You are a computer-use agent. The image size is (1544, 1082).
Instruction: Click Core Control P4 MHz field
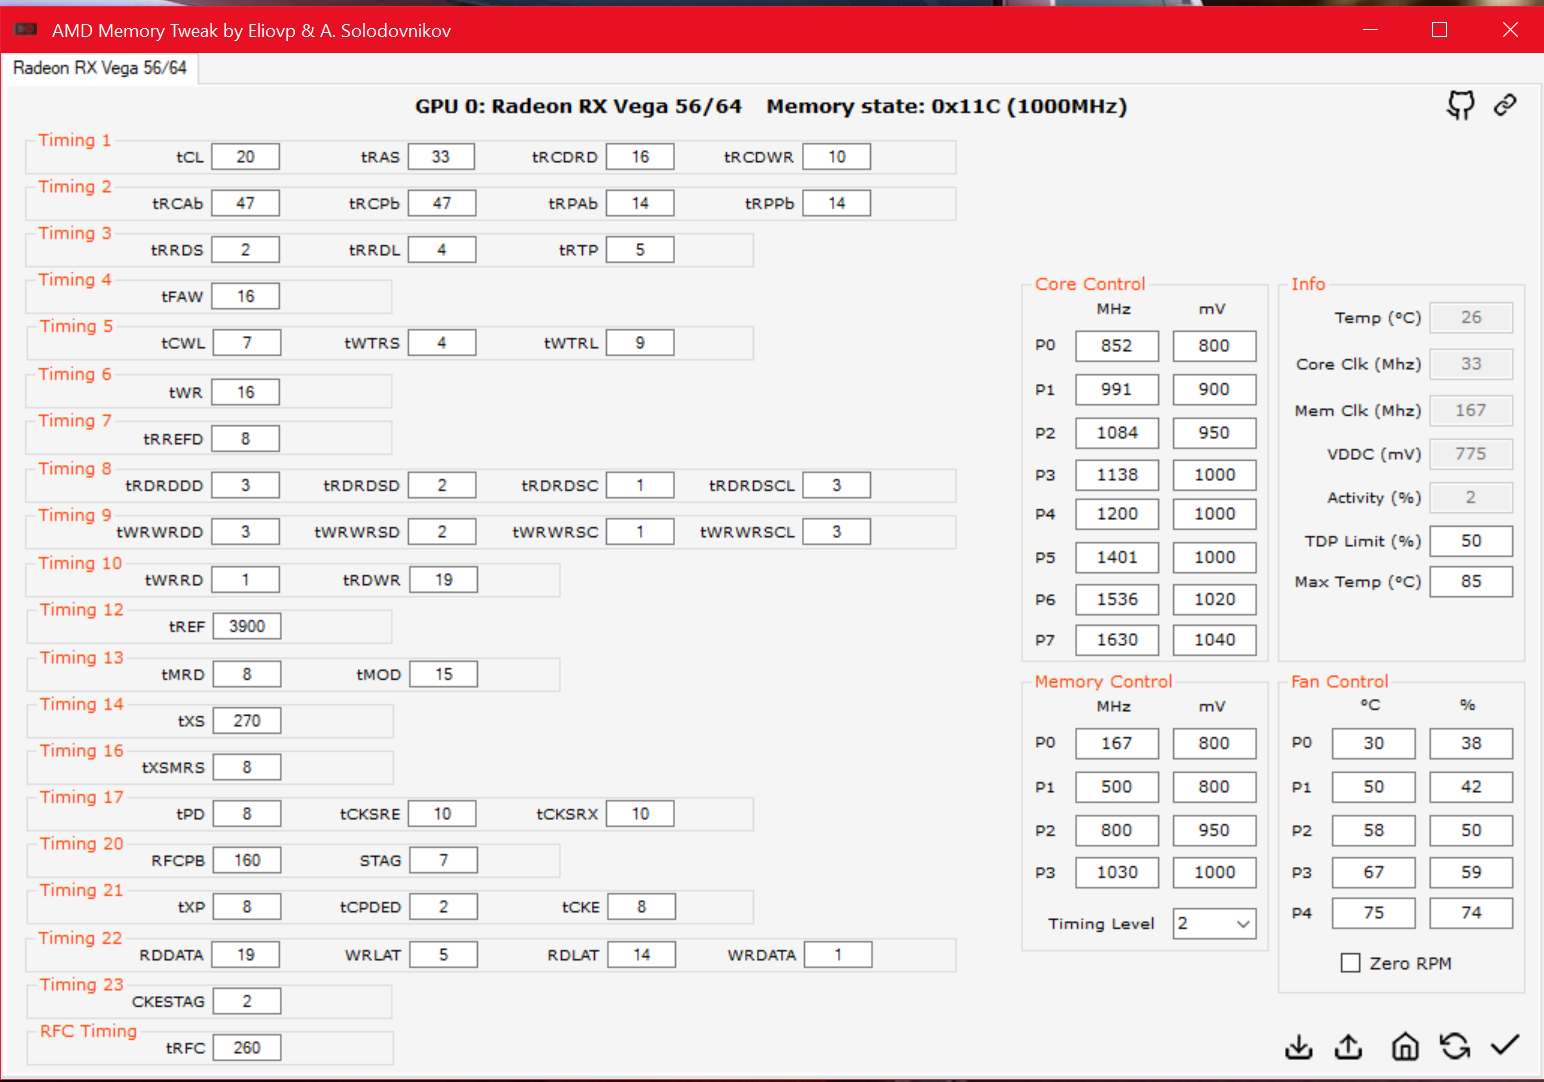tap(1117, 514)
